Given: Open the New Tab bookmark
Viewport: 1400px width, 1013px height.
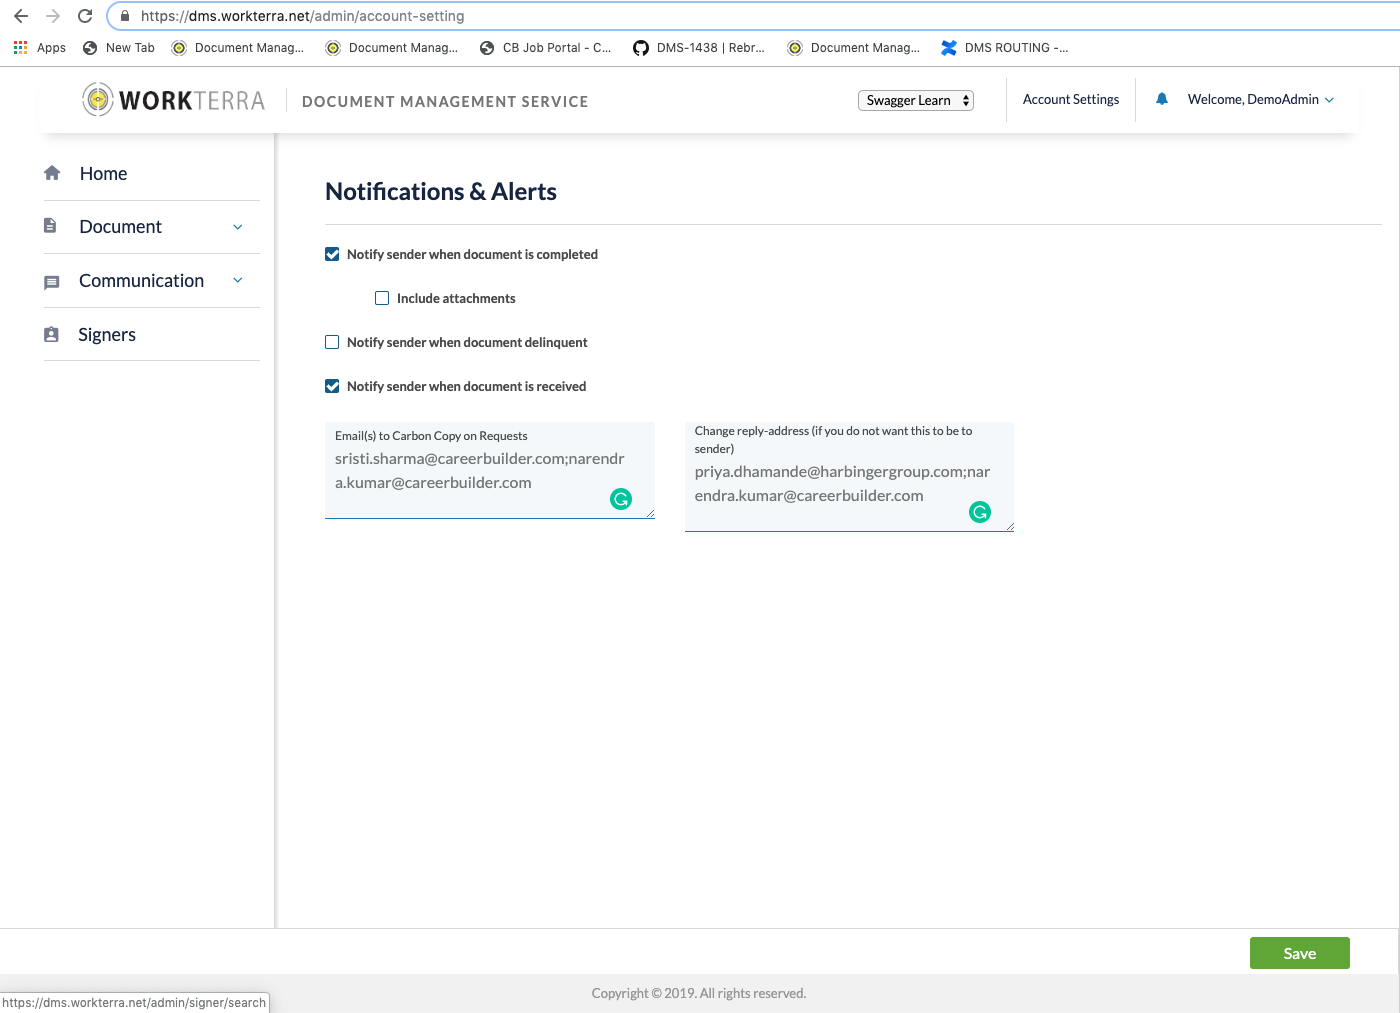Looking at the screenshot, I should coord(119,47).
